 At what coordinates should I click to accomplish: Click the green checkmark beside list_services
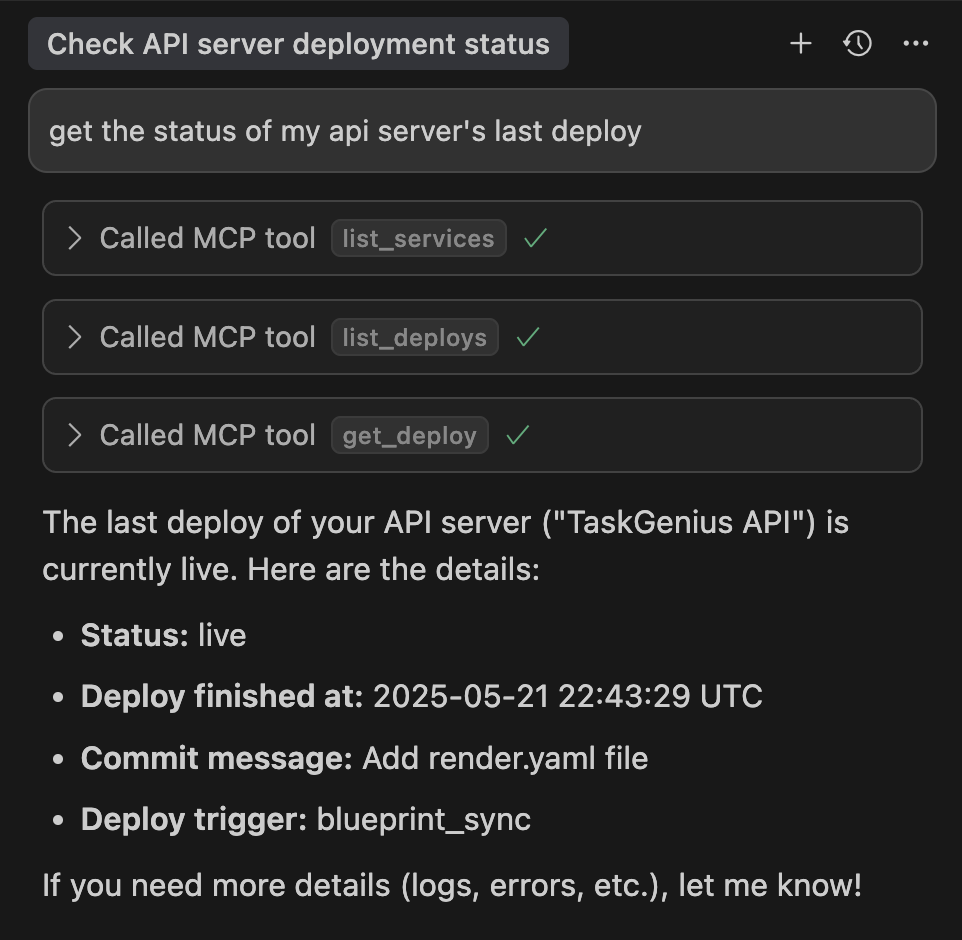click(x=535, y=238)
